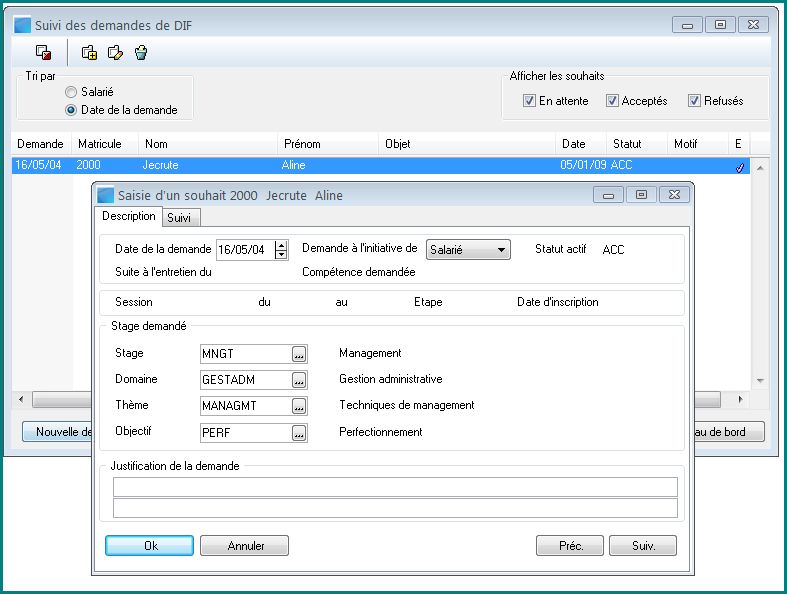This screenshot has width=787, height=594.
Task: Click the close-window toolbar icon with red square
Action: [x=43, y=53]
